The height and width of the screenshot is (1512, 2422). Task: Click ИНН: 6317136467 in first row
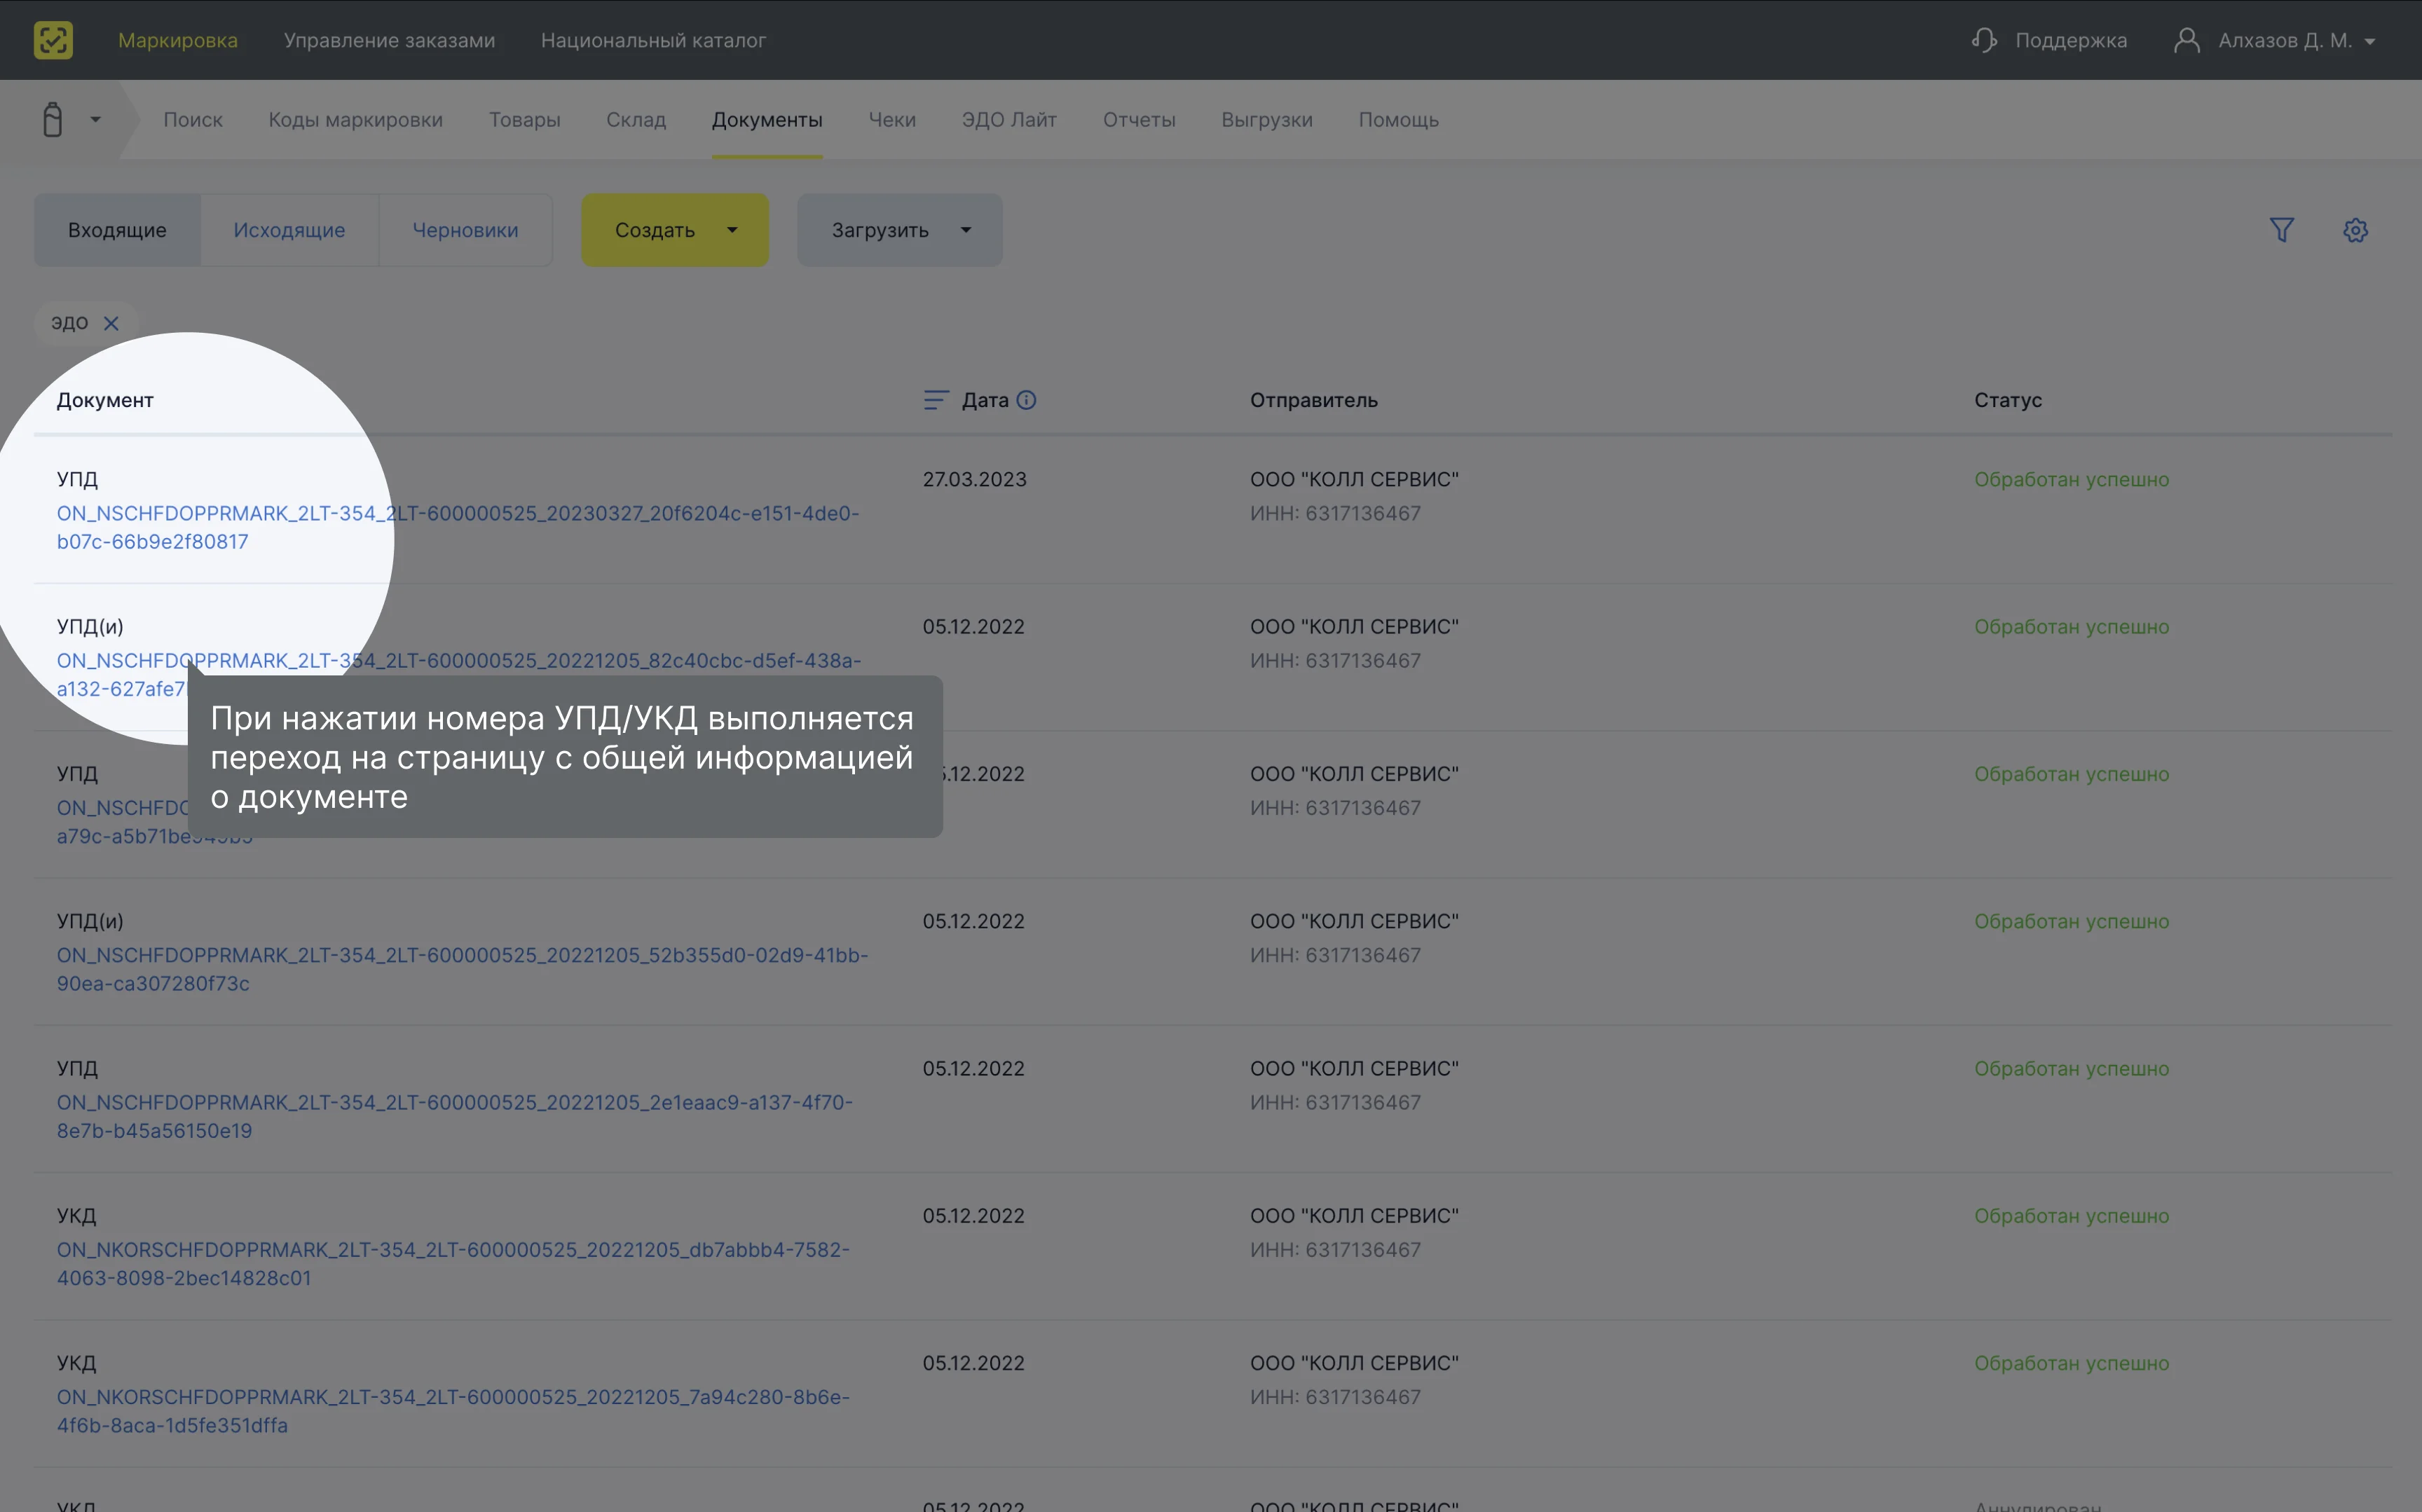pos(1335,513)
